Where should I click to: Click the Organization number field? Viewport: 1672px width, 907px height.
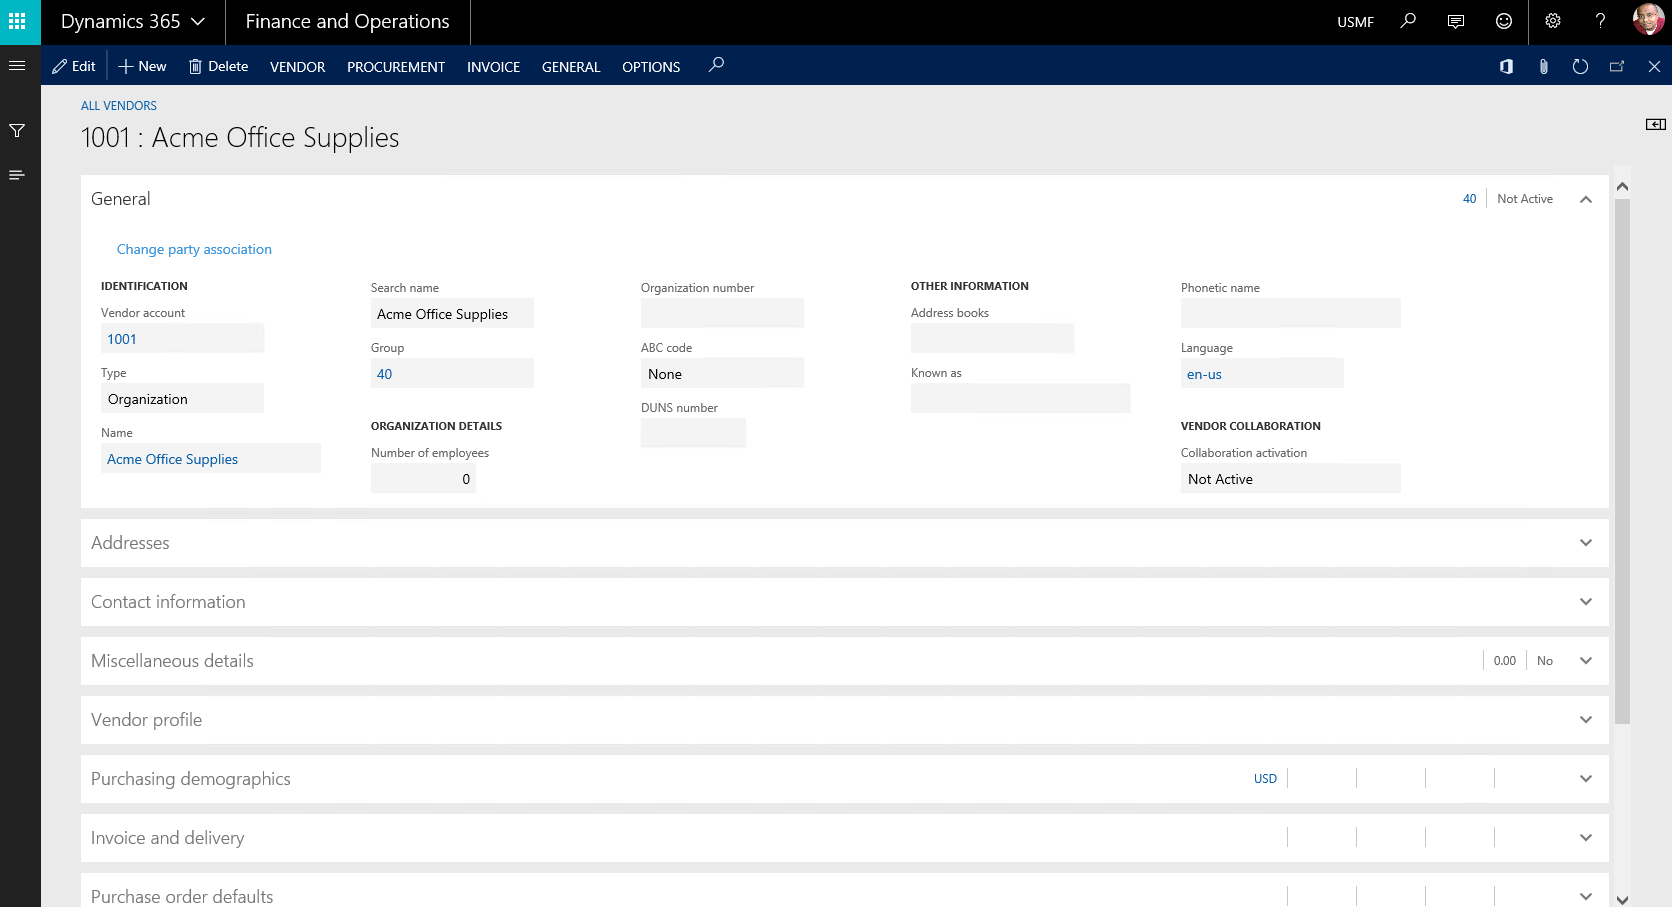coord(722,313)
